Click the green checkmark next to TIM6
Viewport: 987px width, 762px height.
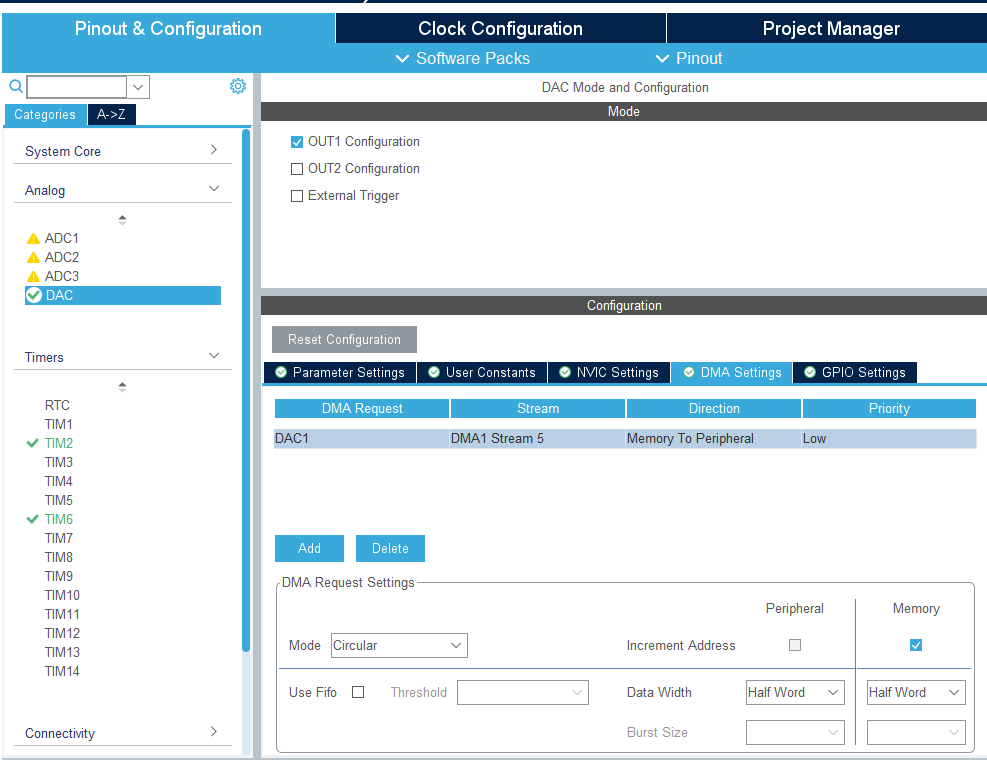[x=33, y=519]
